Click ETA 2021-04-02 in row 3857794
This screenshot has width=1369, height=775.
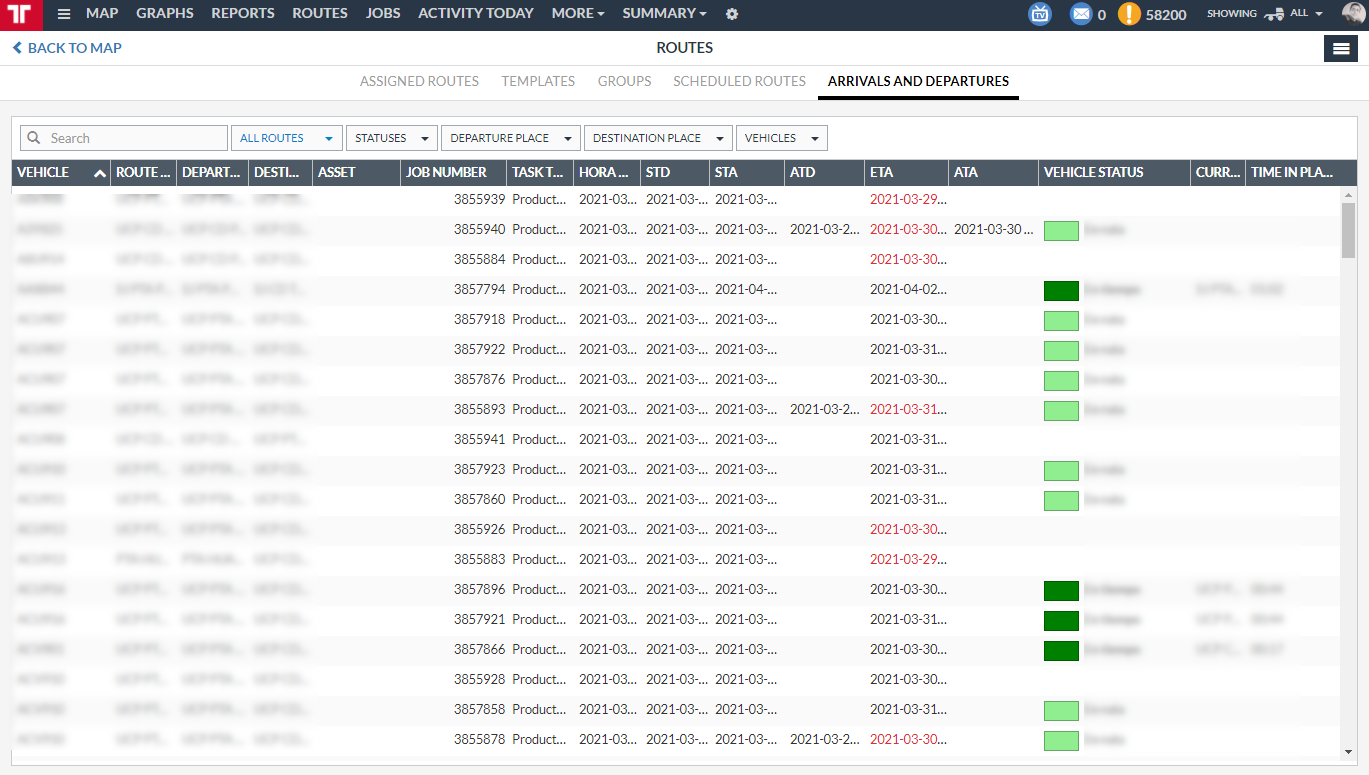coord(908,289)
